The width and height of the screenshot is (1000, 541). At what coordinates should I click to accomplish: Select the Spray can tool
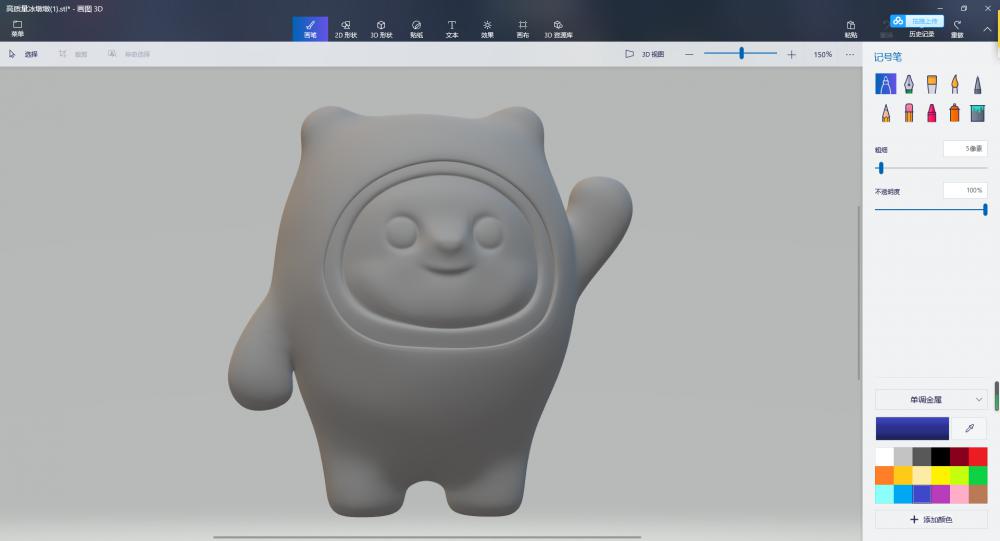(x=955, y=113)
